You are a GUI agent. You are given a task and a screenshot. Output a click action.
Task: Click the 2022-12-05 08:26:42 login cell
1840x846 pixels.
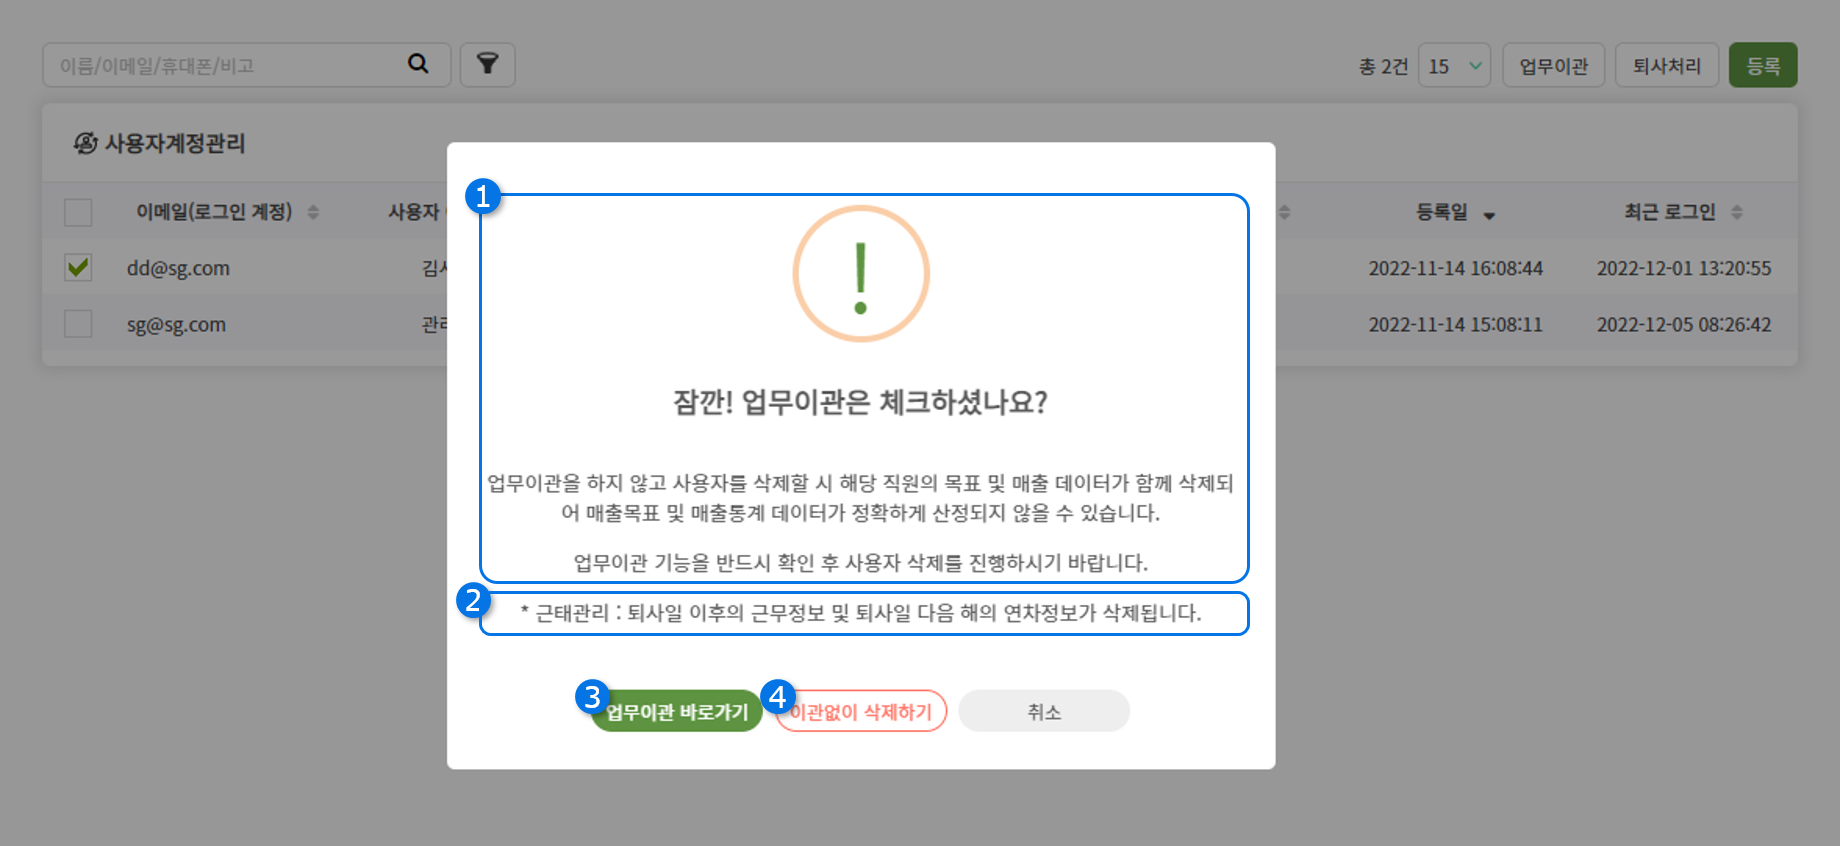1683,324
